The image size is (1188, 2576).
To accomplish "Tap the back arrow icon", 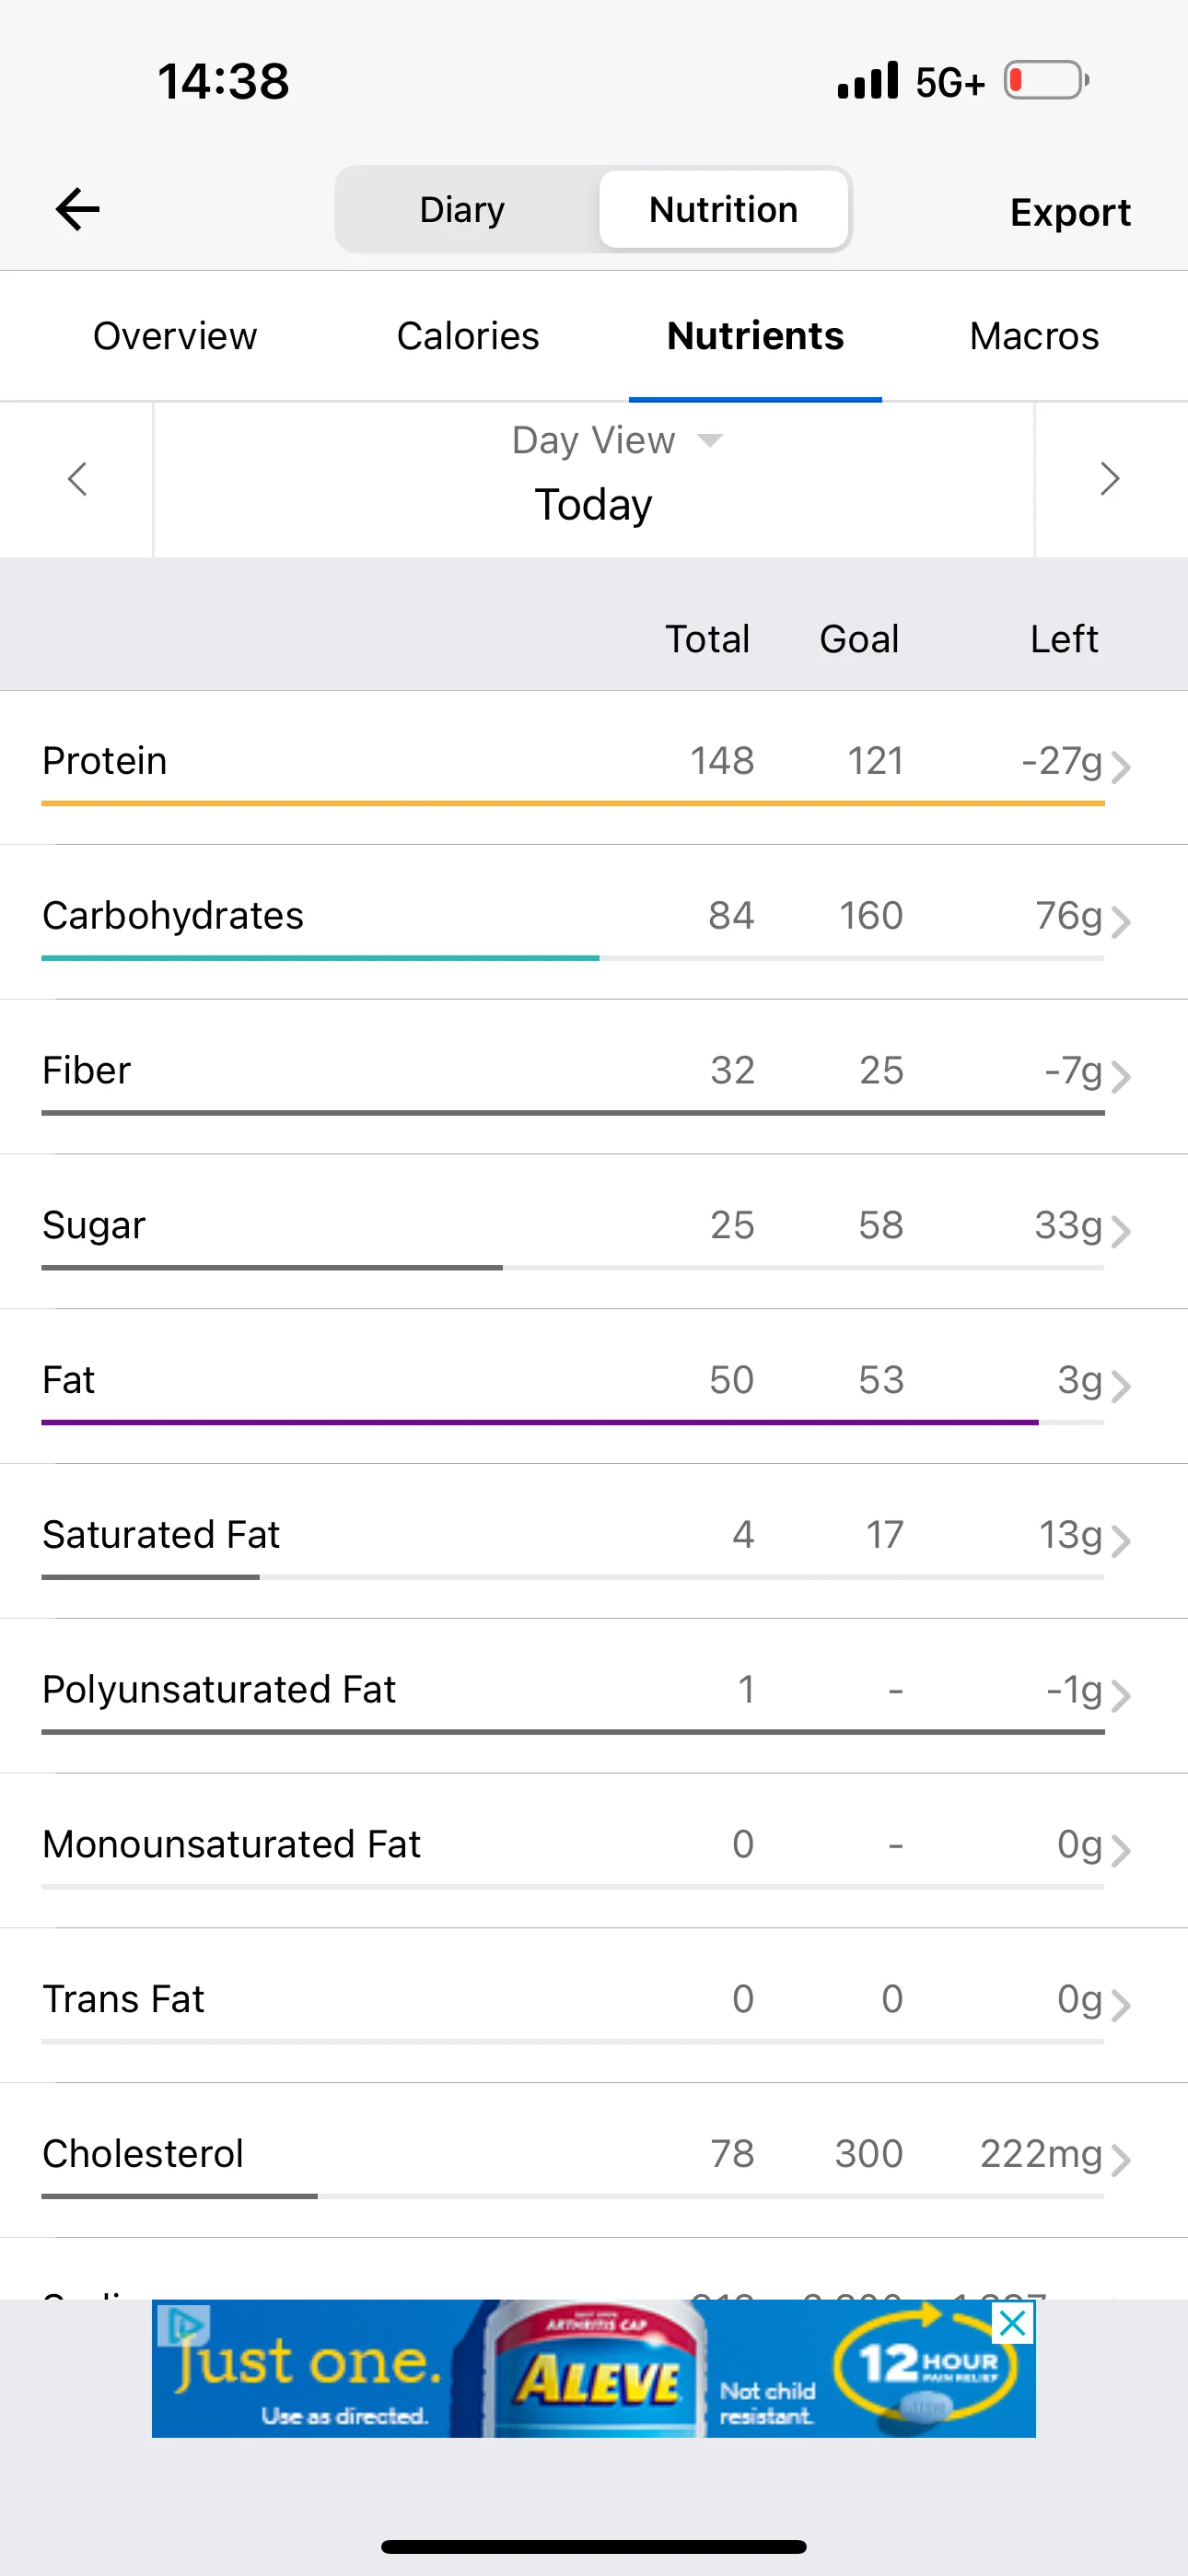I will tap(77, 210).
